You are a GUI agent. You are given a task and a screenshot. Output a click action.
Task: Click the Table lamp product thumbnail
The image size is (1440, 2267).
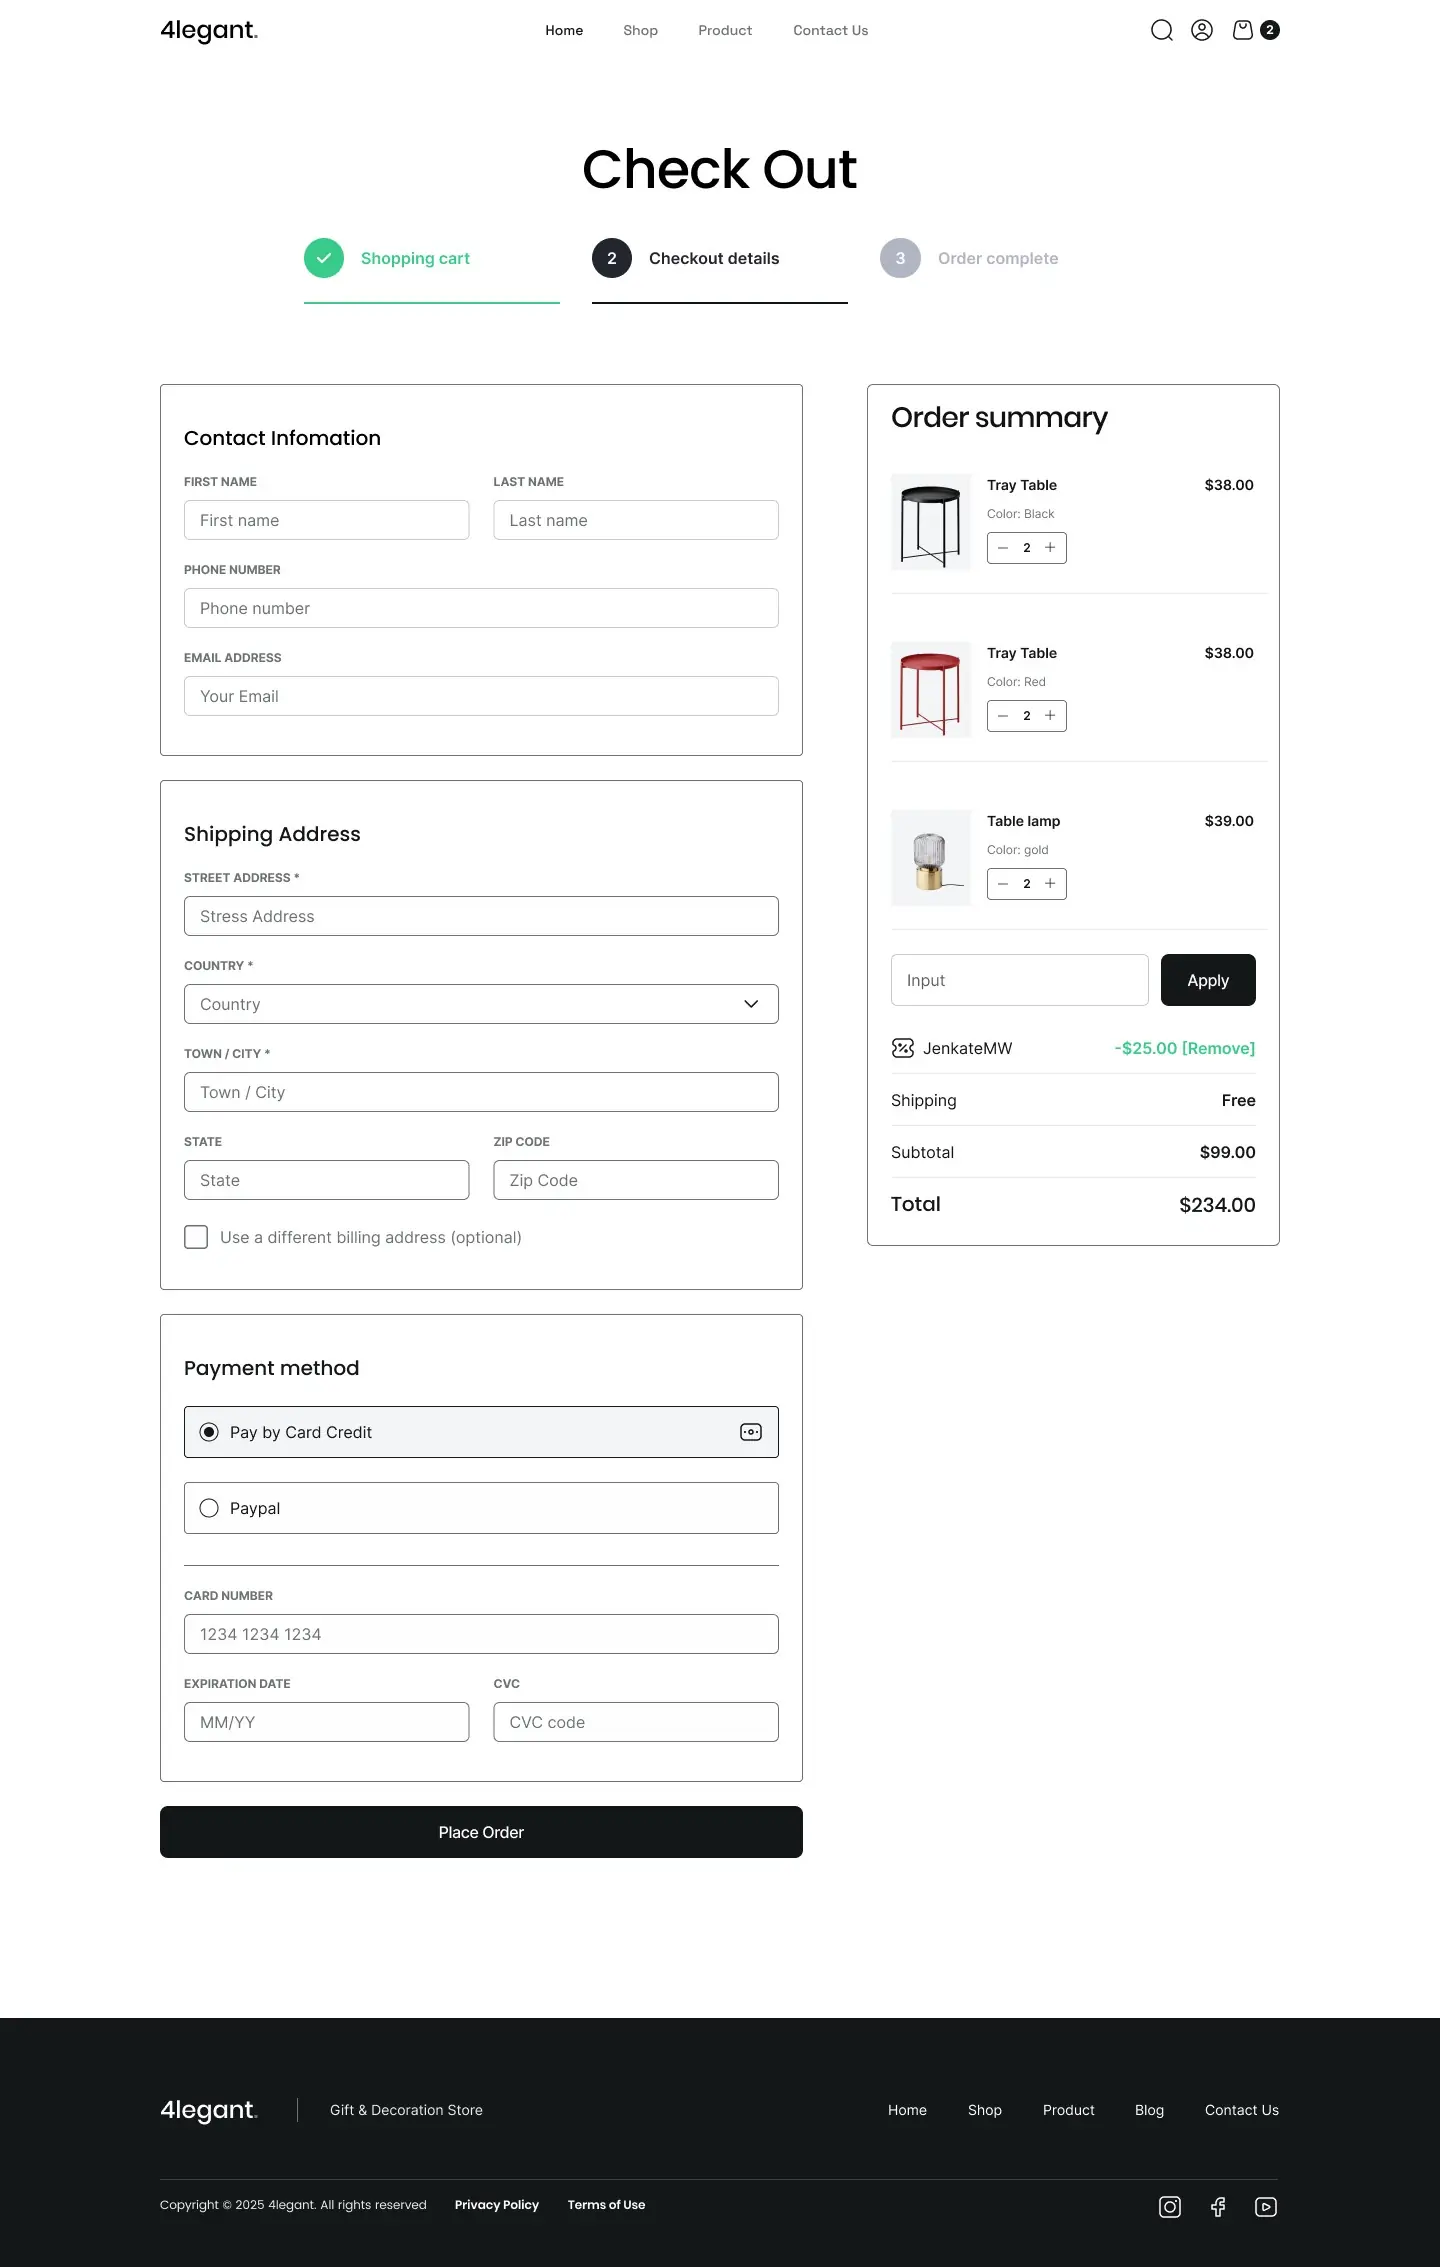[931, 858]
